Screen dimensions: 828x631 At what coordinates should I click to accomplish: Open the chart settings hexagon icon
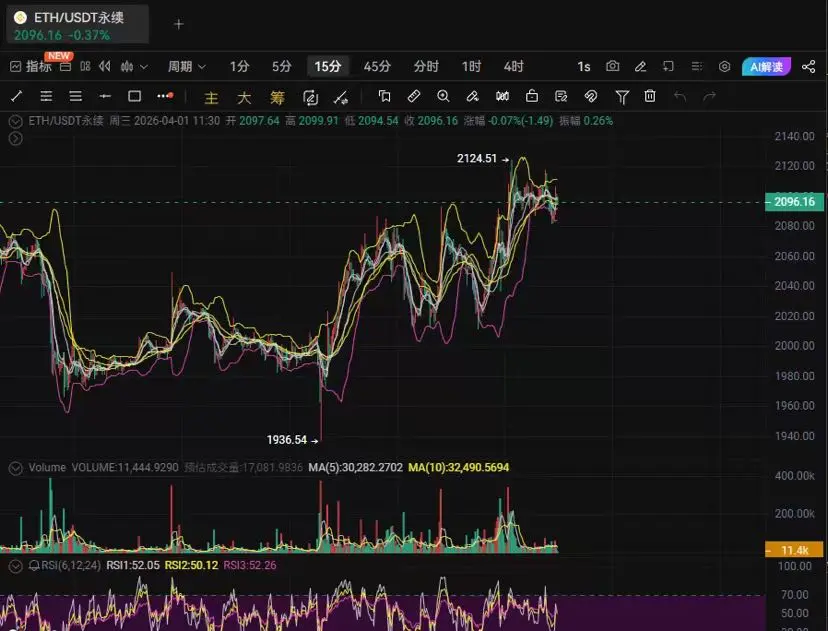724,66
